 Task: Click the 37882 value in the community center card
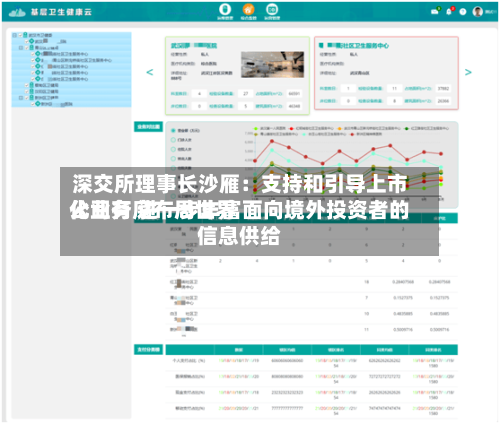[443, 88]
